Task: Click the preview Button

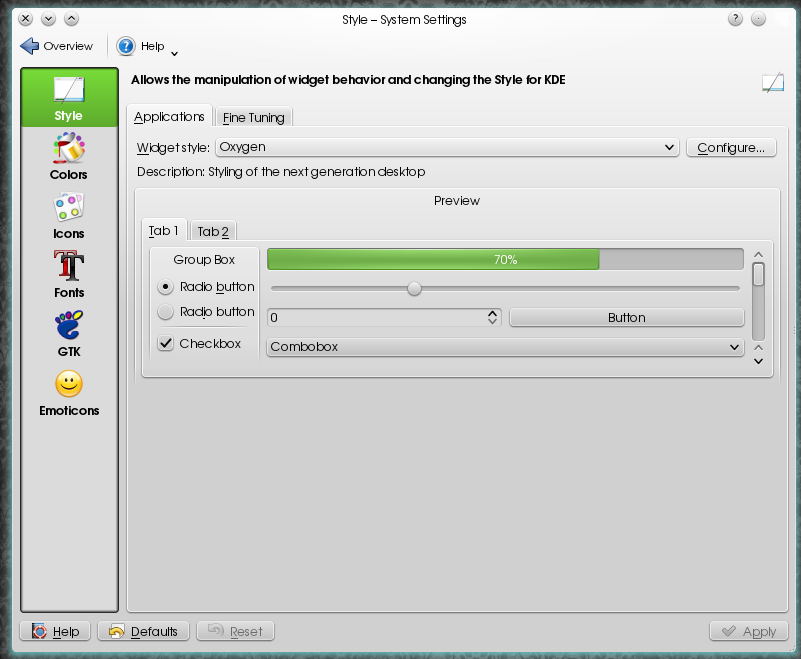Action: coord(627,318)
